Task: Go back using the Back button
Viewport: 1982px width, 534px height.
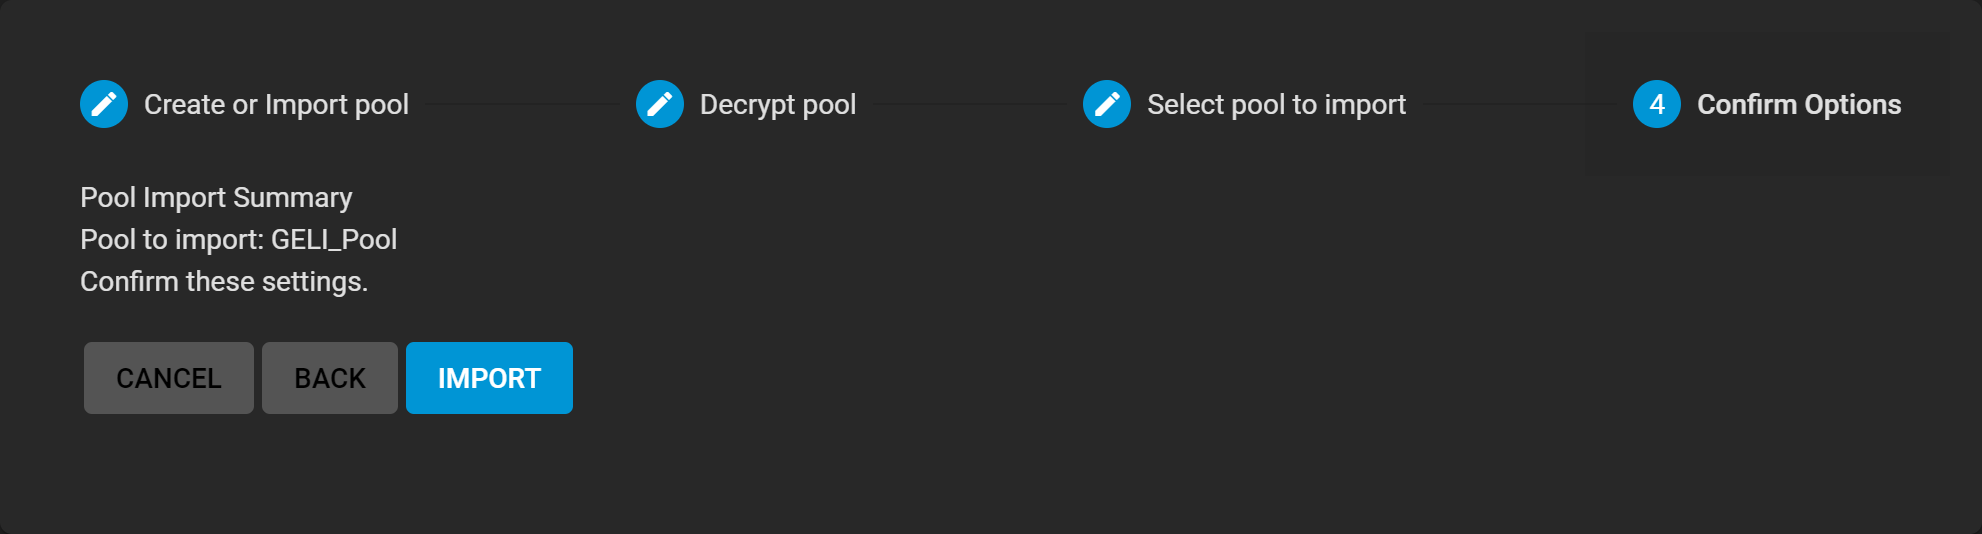Action: (x=330, y=378)
